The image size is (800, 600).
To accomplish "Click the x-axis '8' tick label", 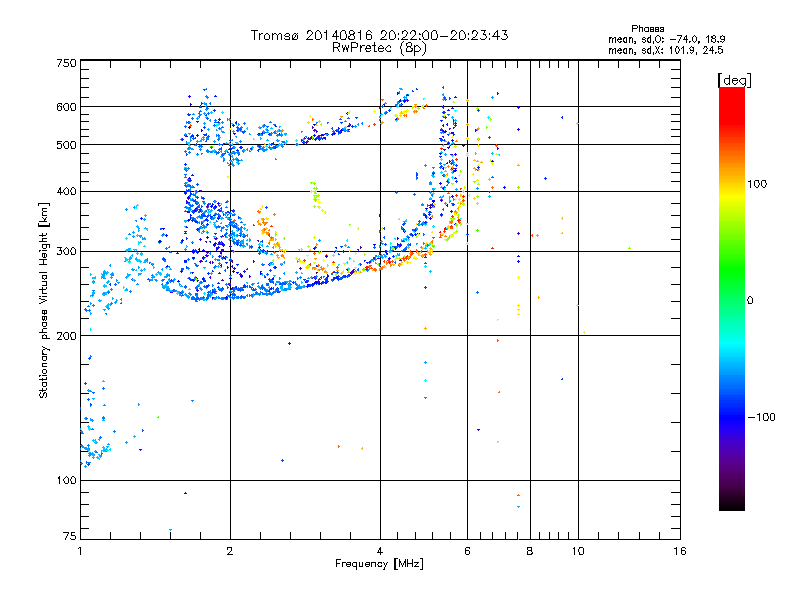I will click(x=530, y=551).
